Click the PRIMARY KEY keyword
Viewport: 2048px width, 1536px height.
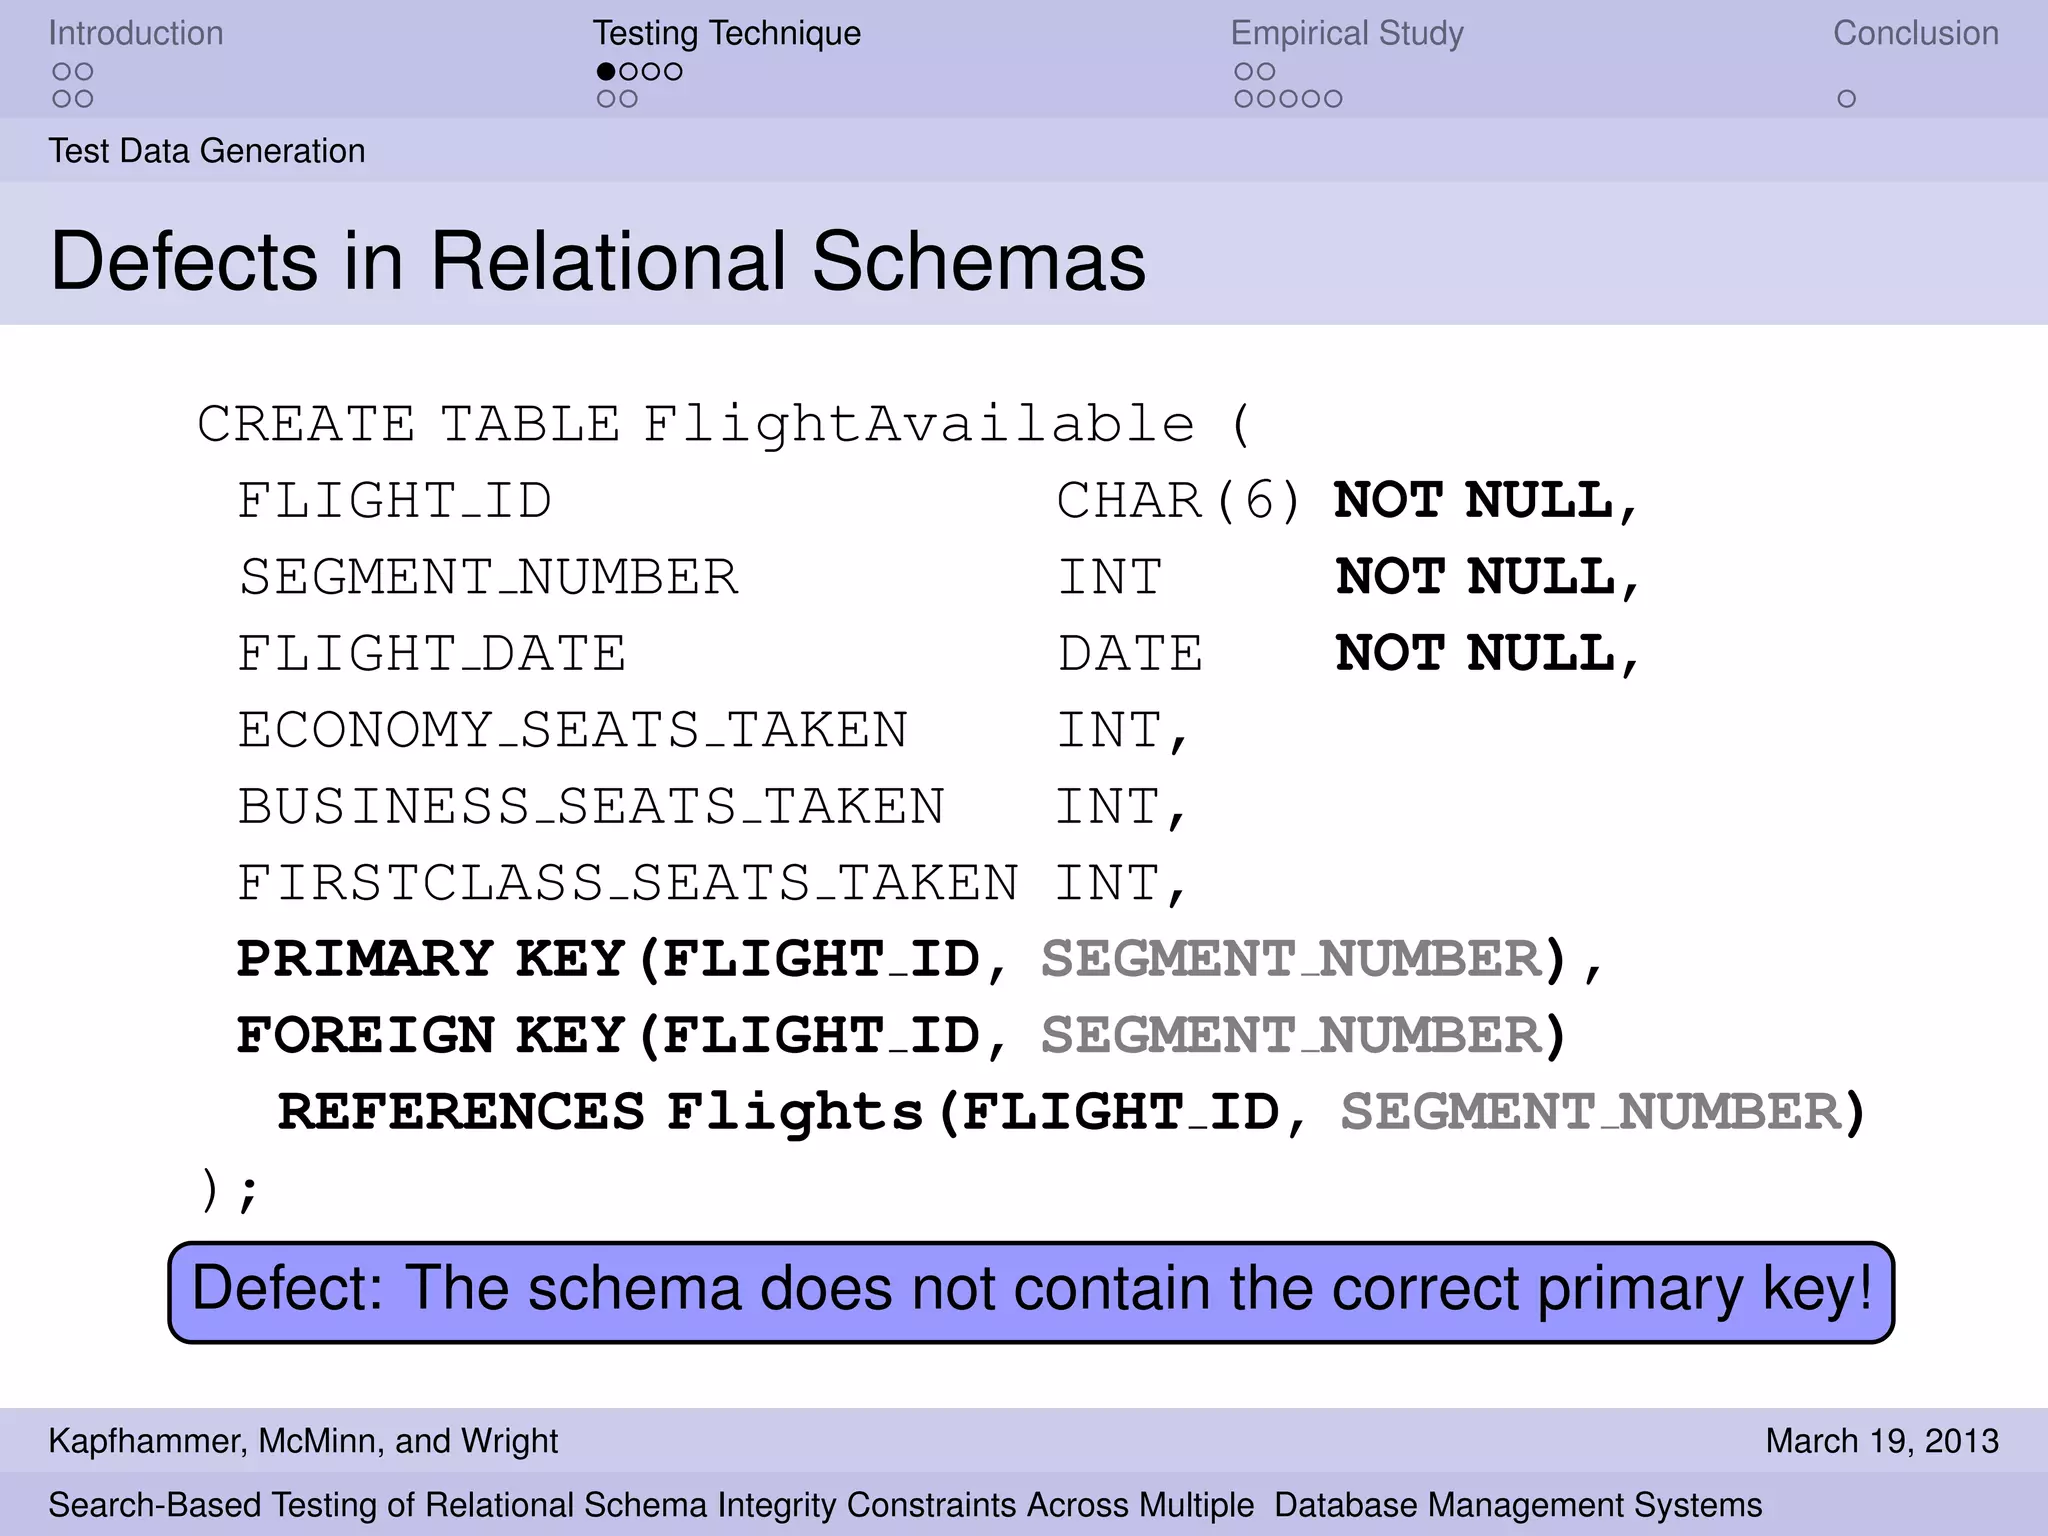[x=431, y=959]
